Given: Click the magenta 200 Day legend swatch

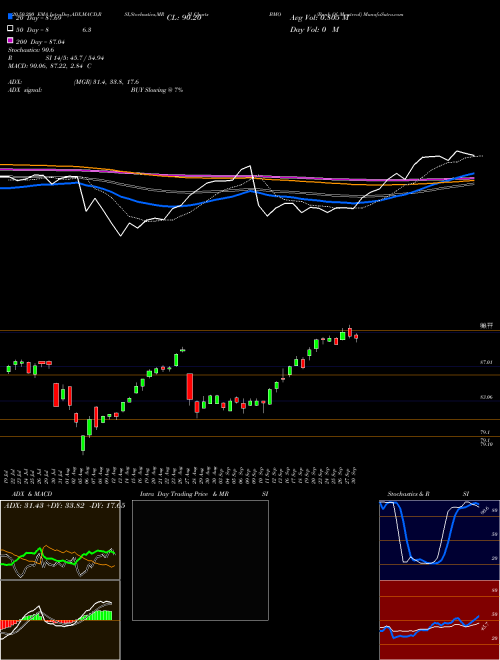Looking at the screenshot, I should click(10, 40).
